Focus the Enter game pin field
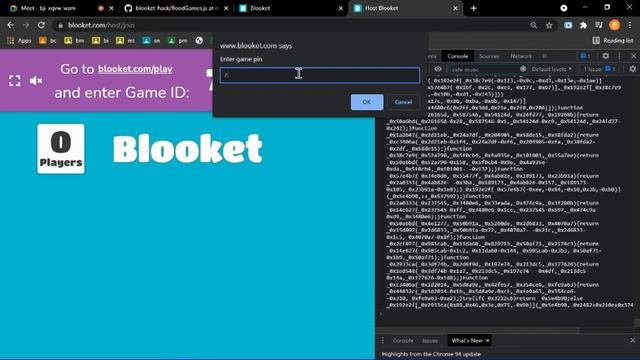The width and height of the screenshot is (640, 360). click(x=320, y=75)
